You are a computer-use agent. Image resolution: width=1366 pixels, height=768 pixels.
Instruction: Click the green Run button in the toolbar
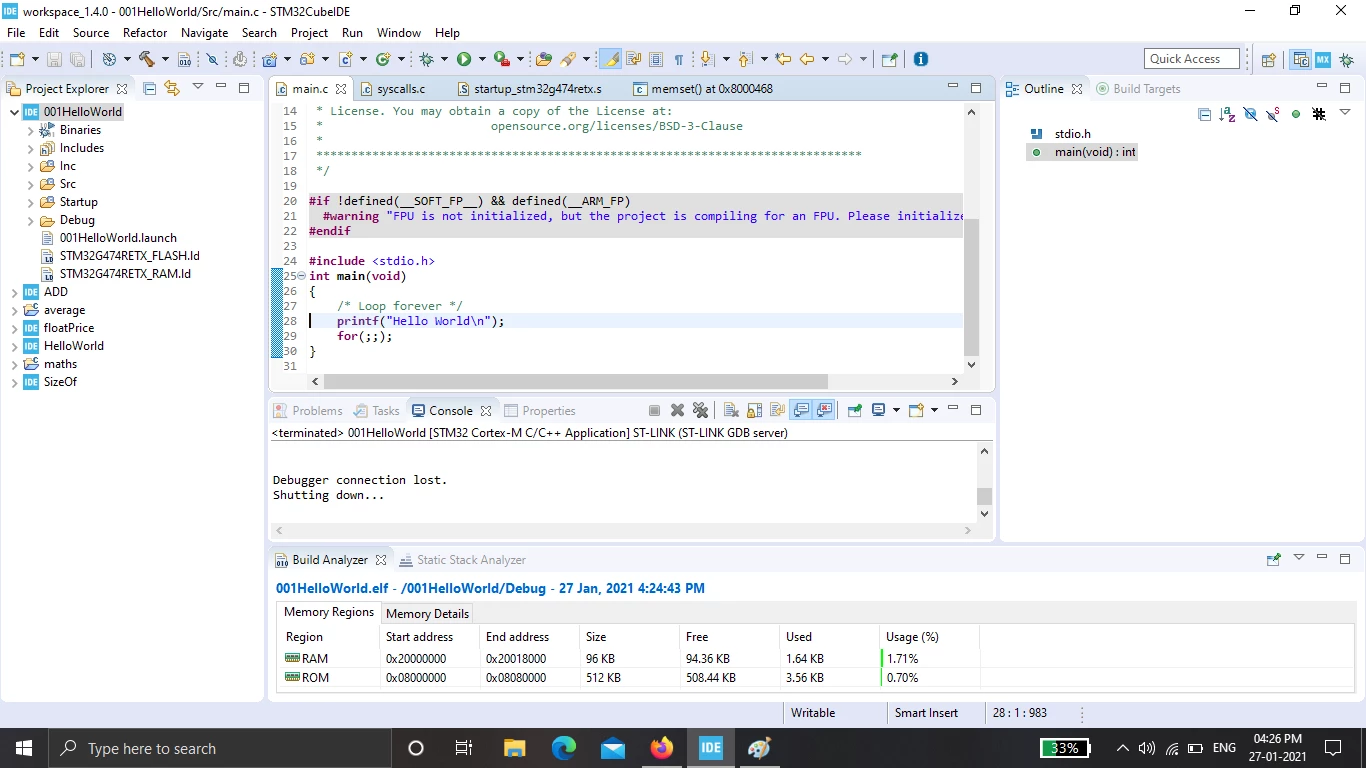464,59
